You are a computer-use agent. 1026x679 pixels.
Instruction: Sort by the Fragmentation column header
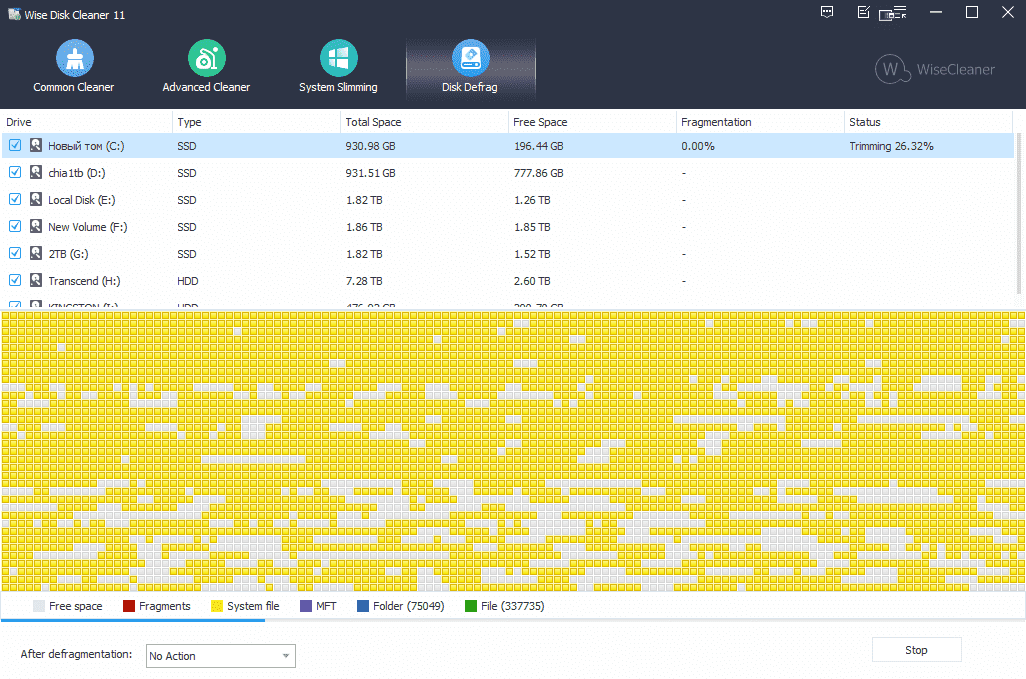click(760, 122)
